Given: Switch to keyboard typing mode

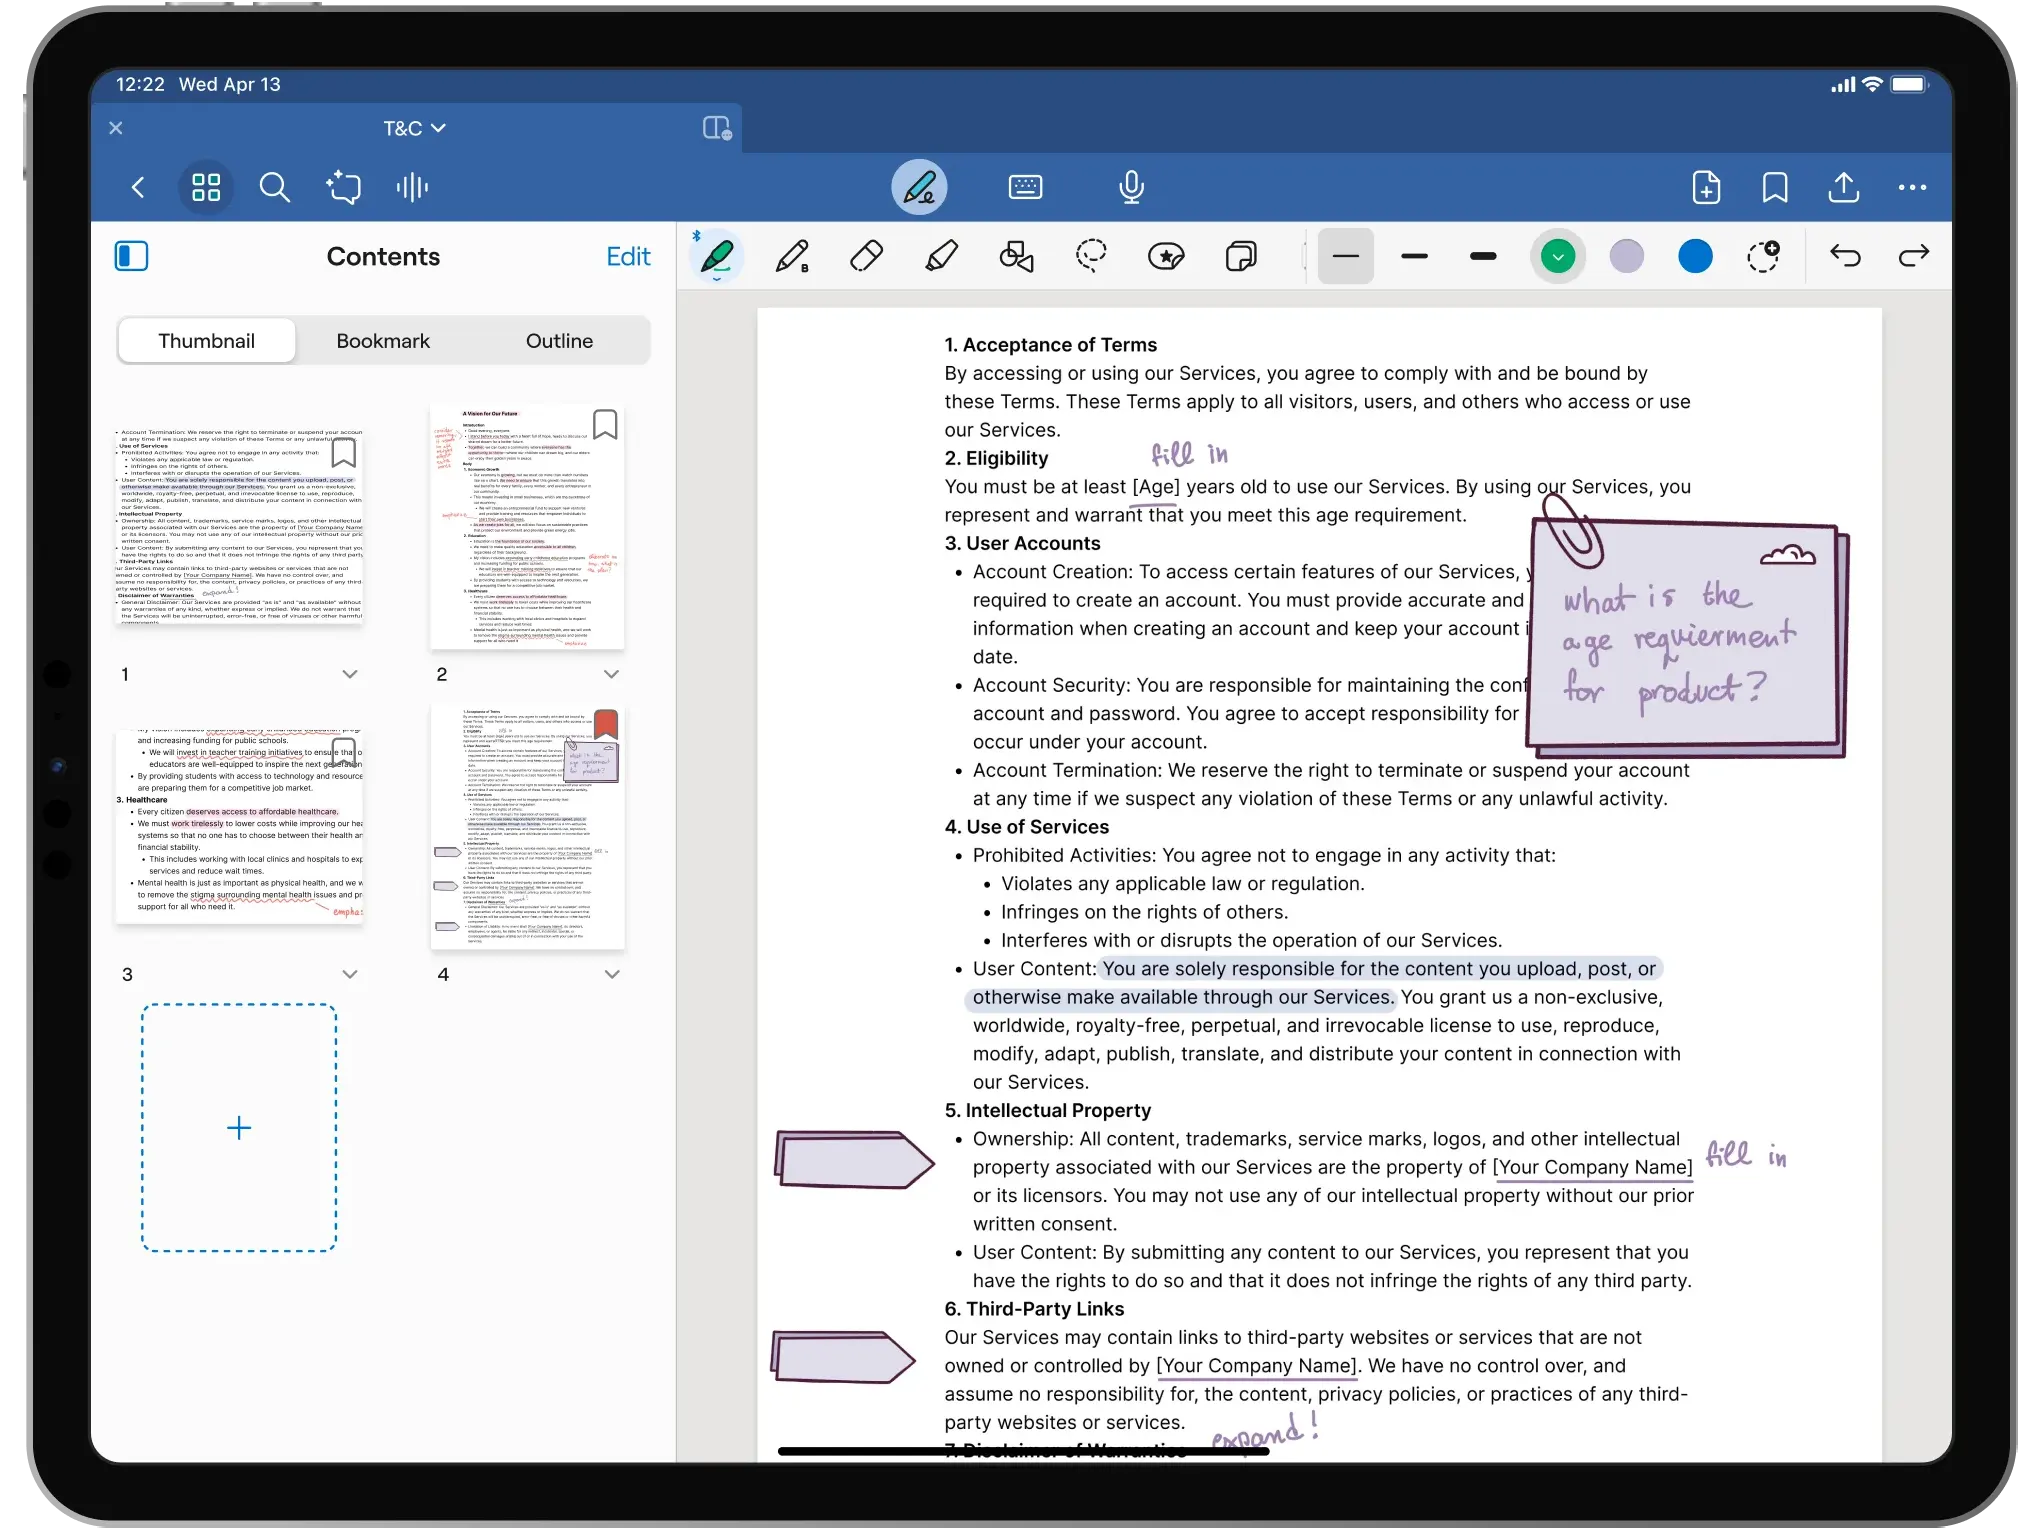Looking at the screenshot, I should point(1025,187).
